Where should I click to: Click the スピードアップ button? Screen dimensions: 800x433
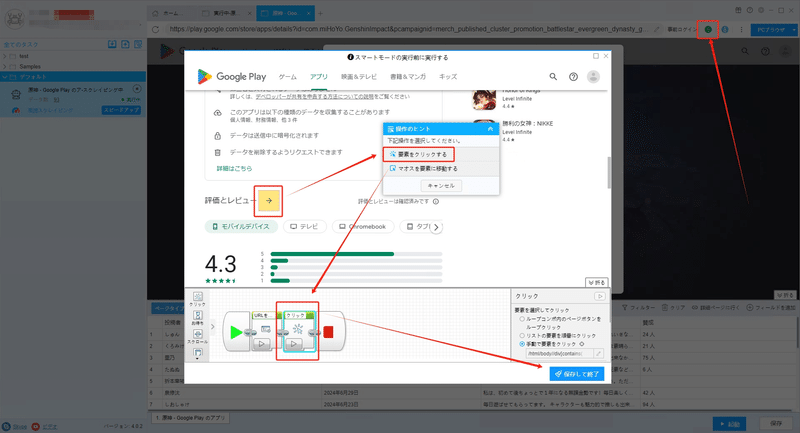pos(121,110)
